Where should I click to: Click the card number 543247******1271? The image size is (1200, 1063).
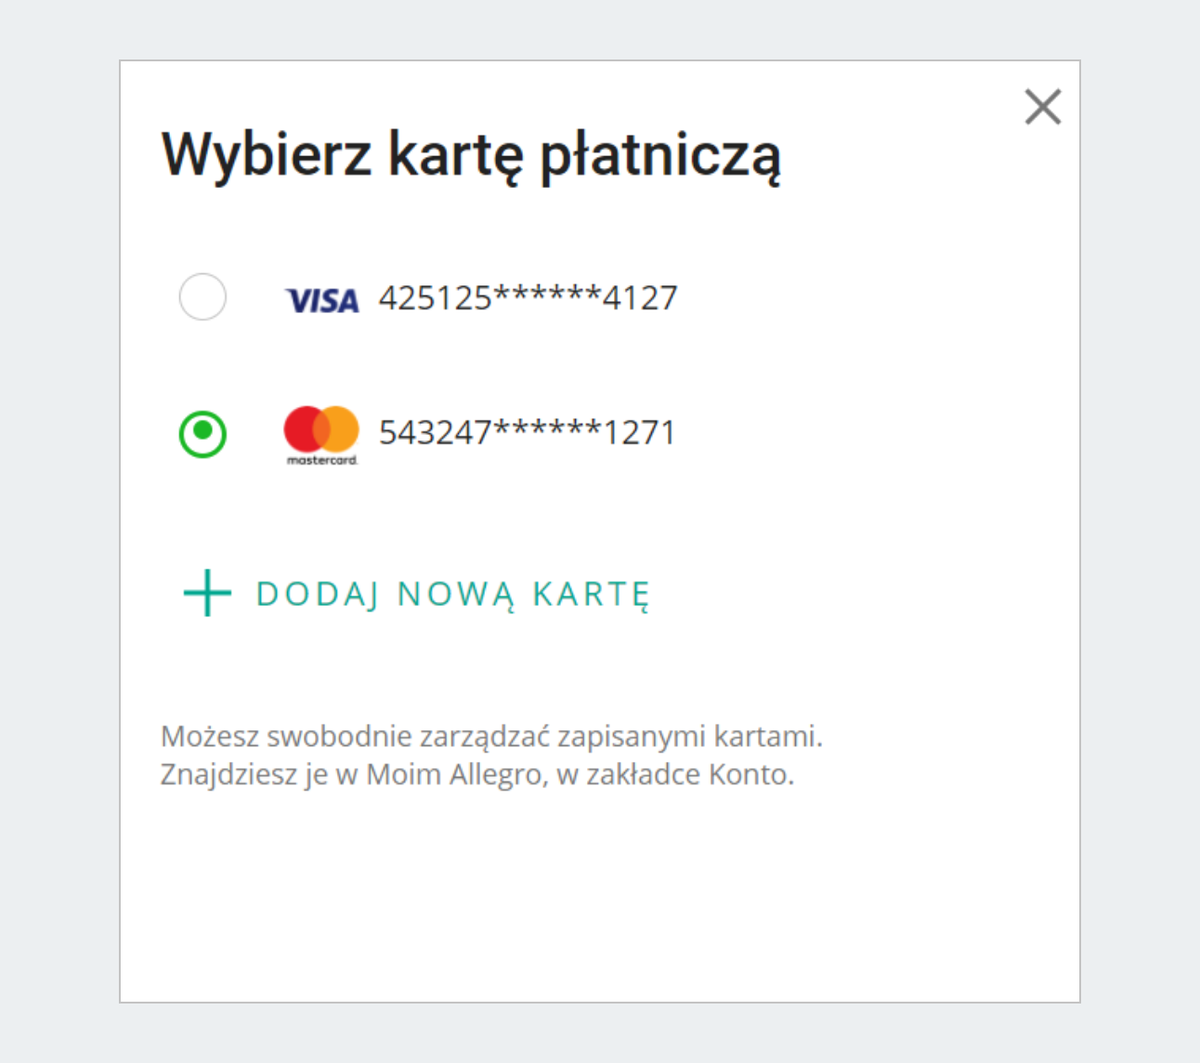point(525,431)
